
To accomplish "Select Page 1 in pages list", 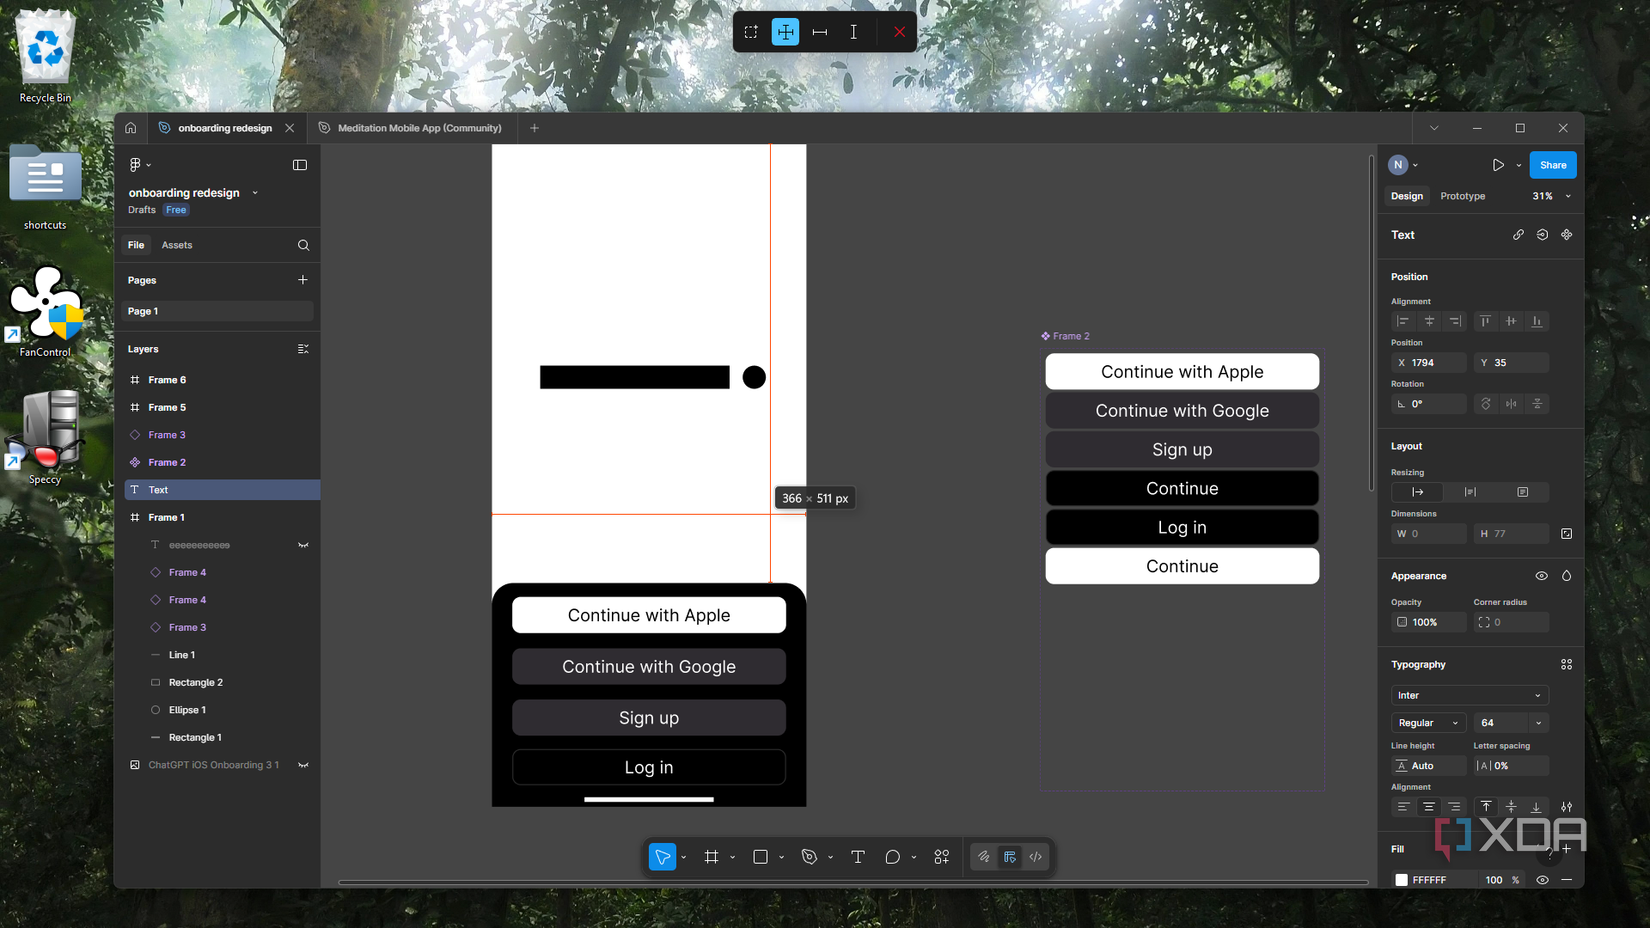I will (x=218, y=311).
